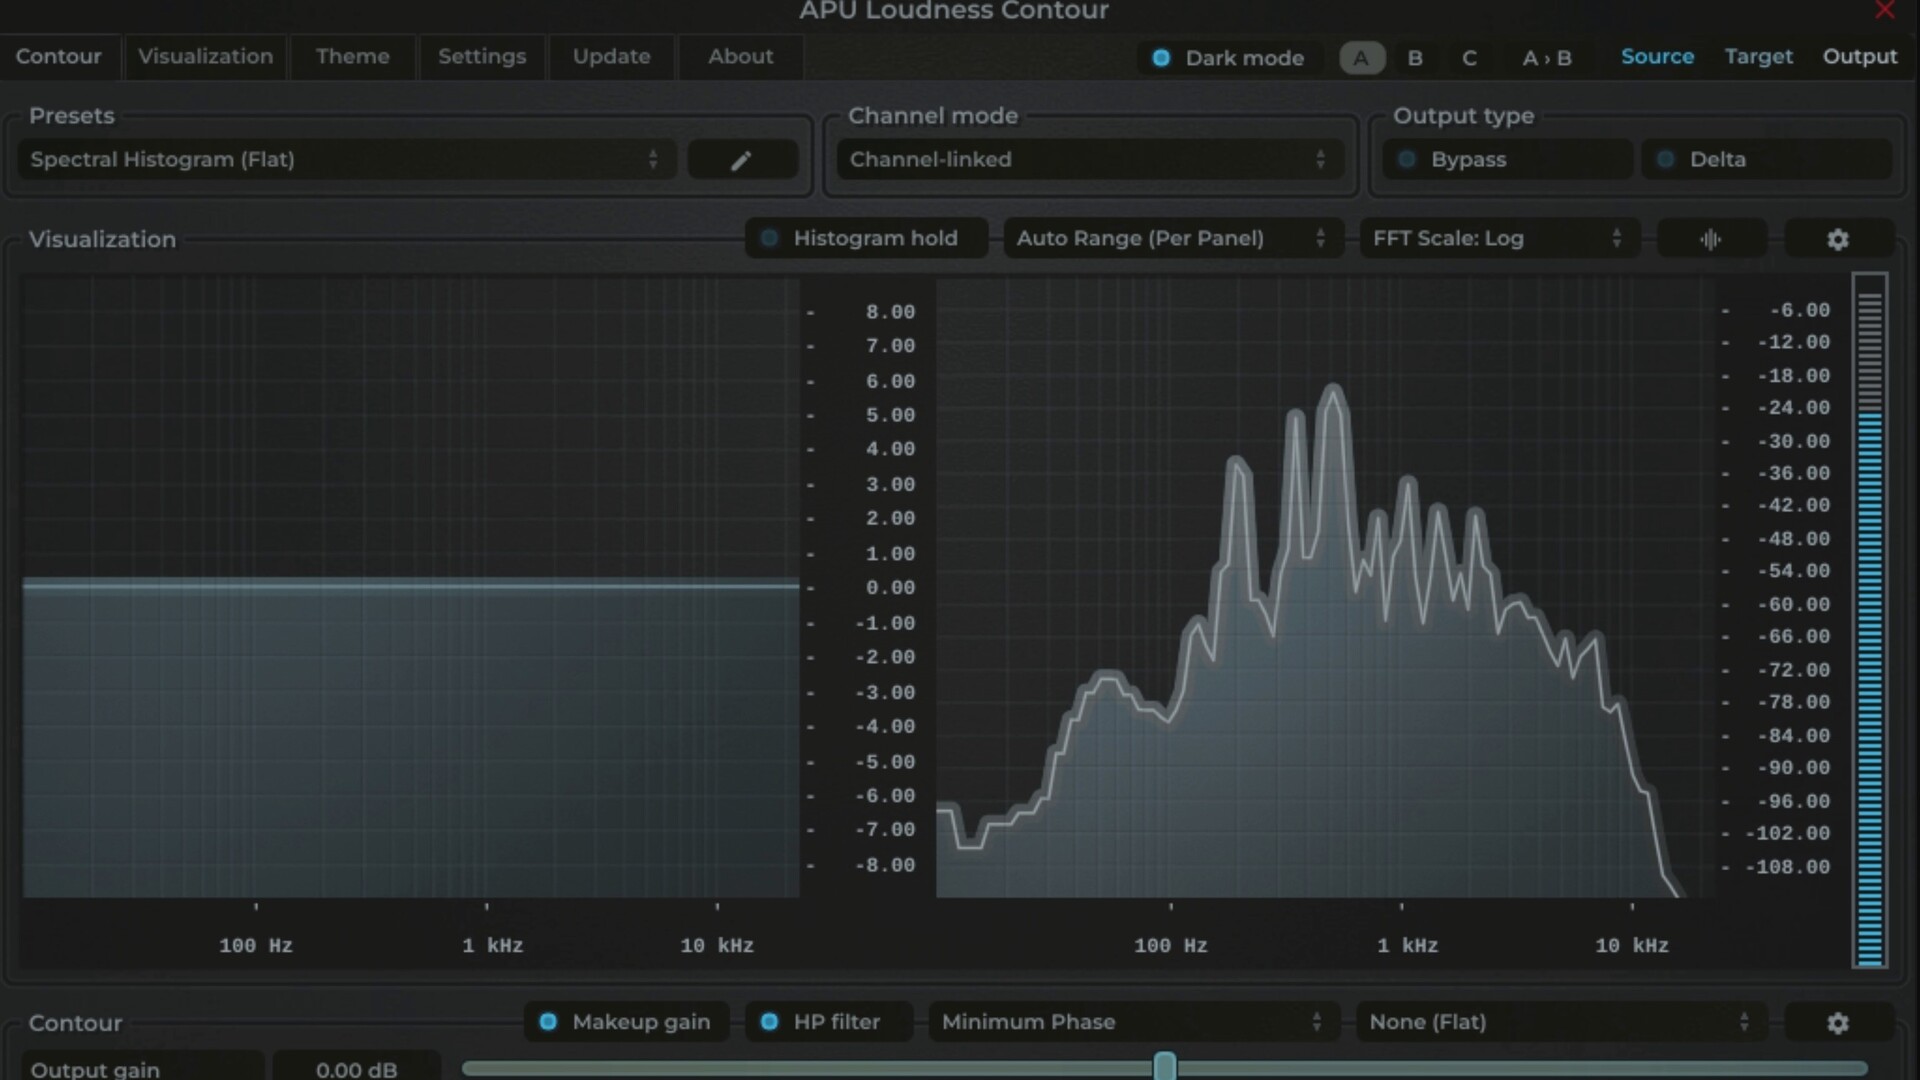This screenshot has height=1080, width=1920.
Task: Open Auto Range (Per Panel) dropdown
Action: 1172,239
